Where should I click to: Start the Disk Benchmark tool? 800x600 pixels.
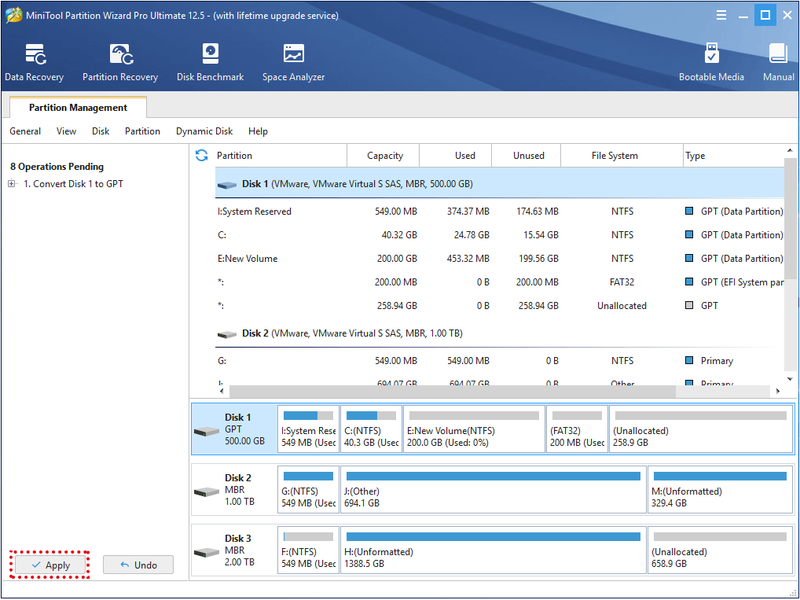tap(210, 62)
